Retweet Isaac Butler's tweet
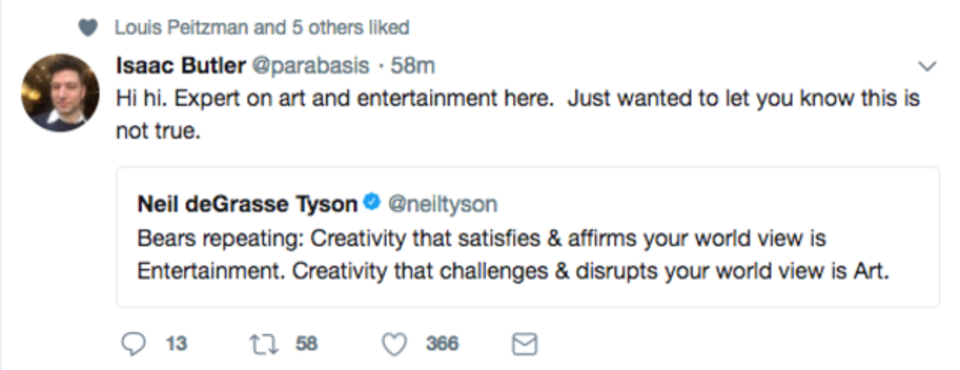 click(x=264, y=345)
